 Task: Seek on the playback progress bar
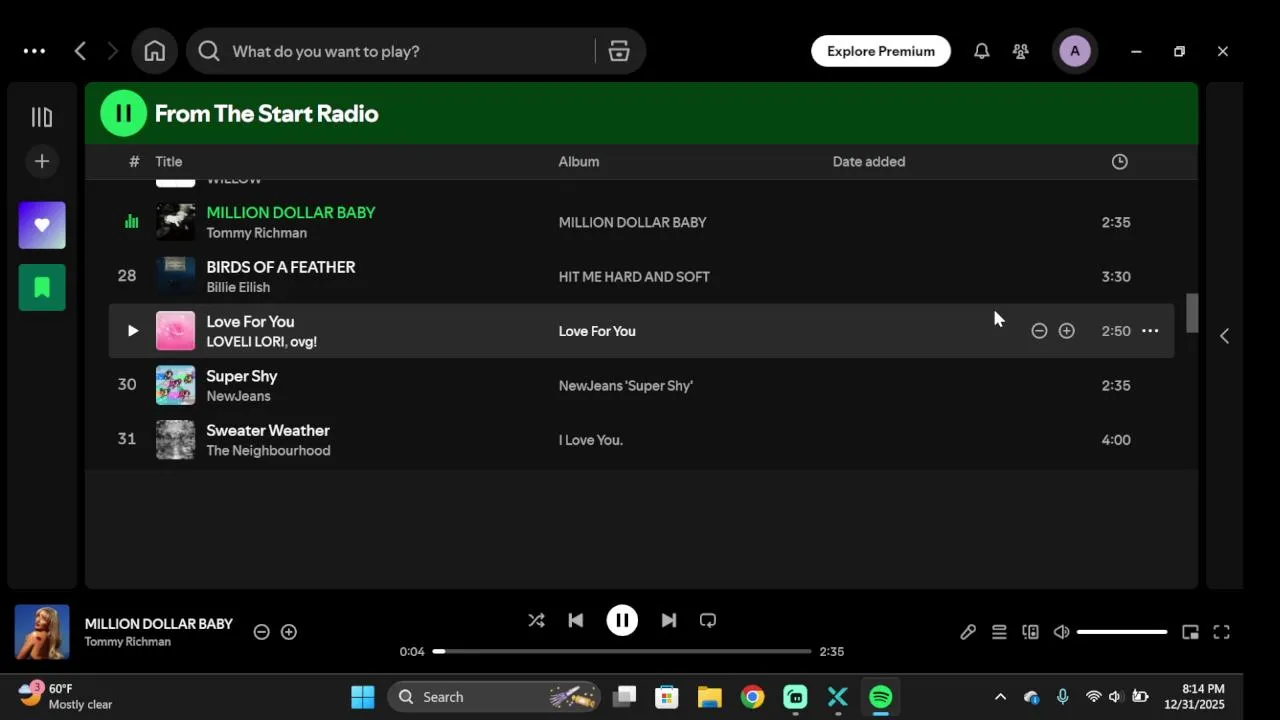(x=622, y=651)
